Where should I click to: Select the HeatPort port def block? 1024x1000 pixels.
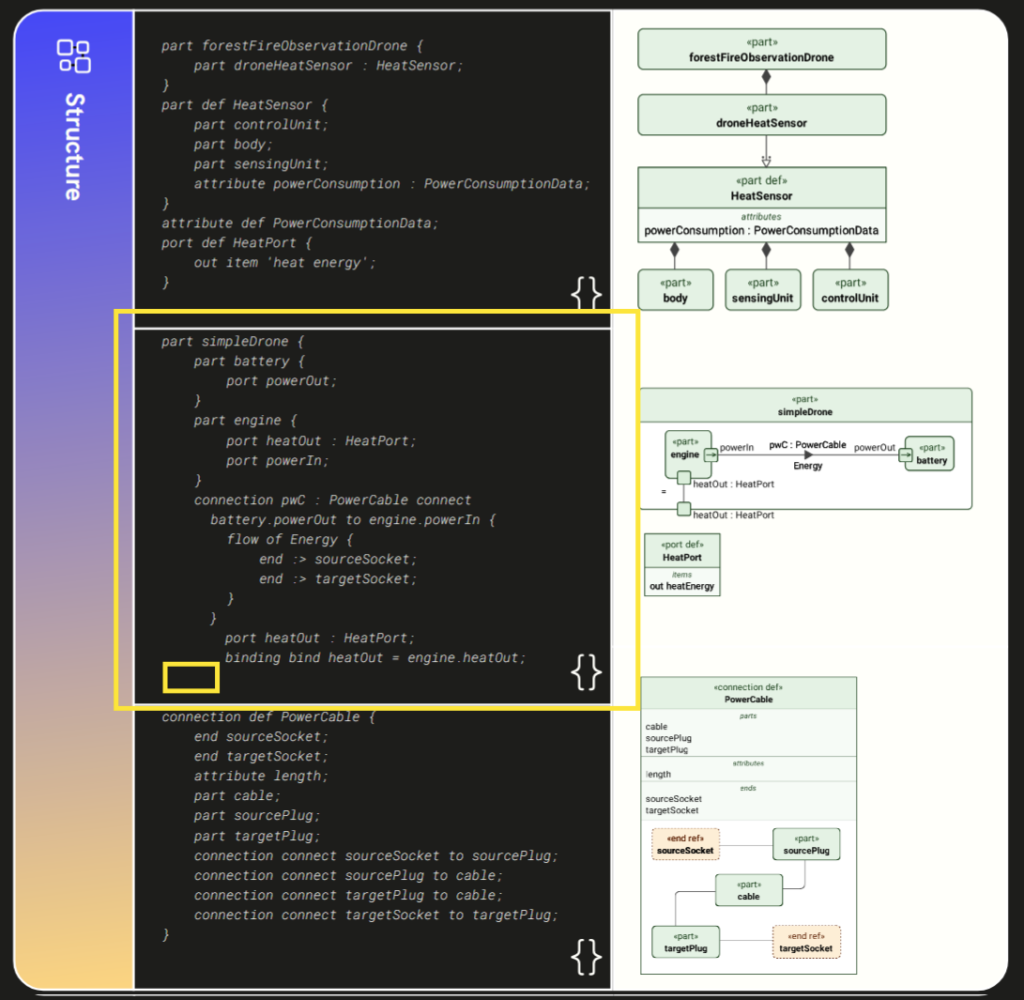(x=682, y=564)
